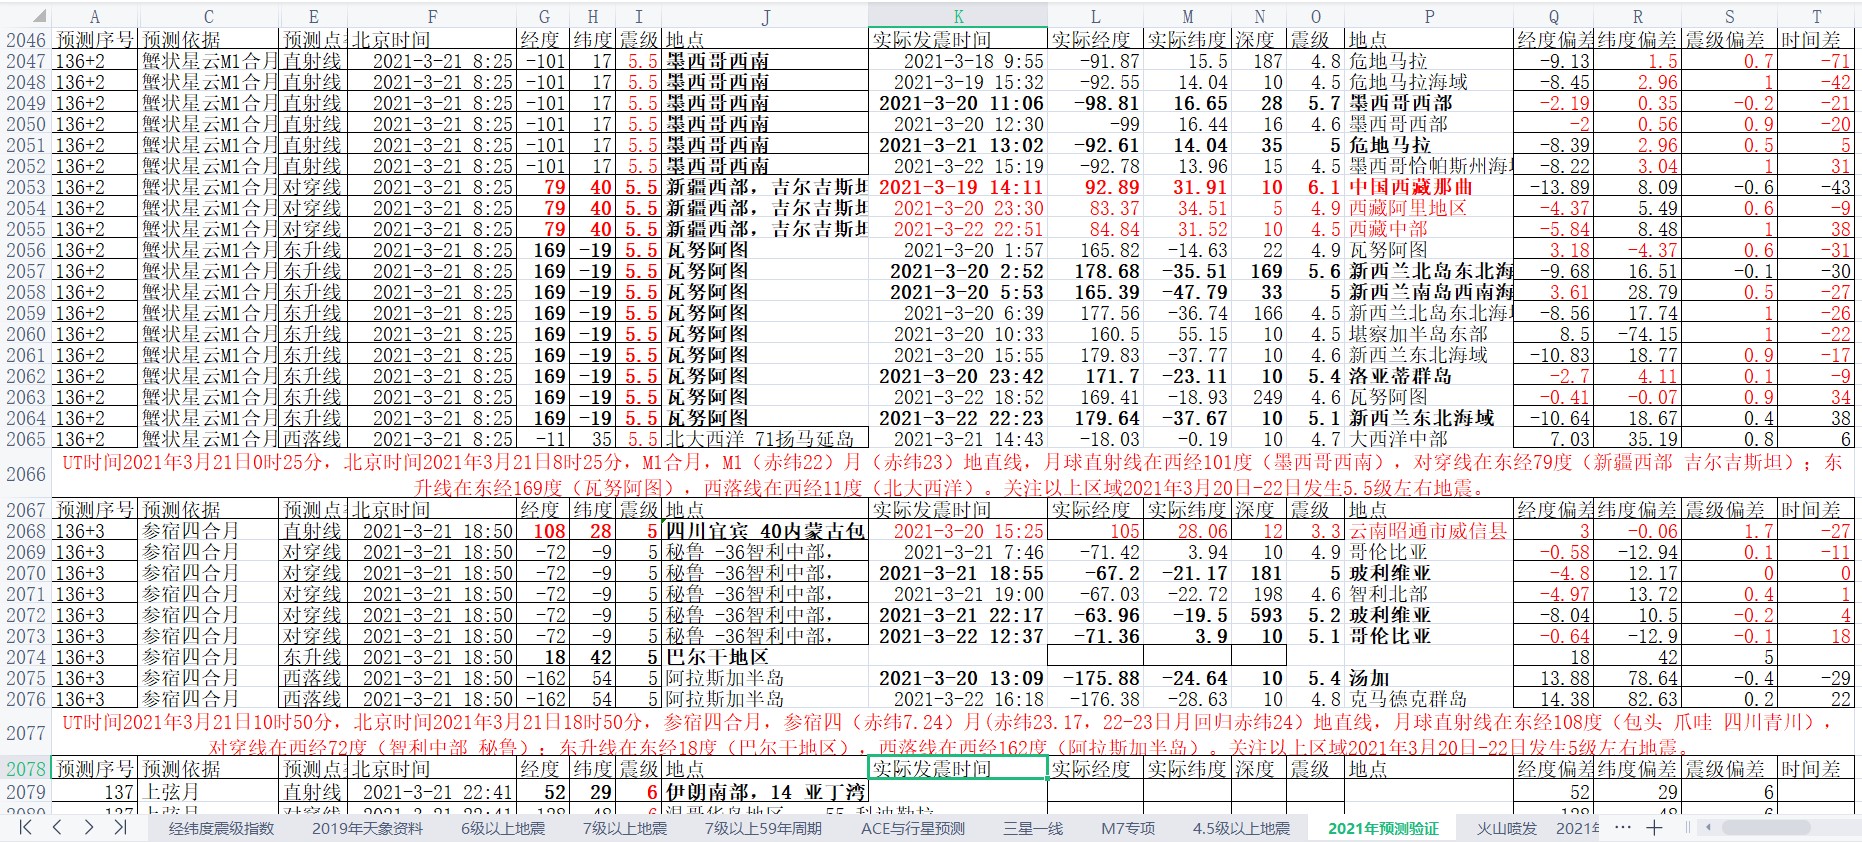Select the 火山喷发 sheet tab
Viewport: 1862px width, 842px height.
(x=1507, y=828)
